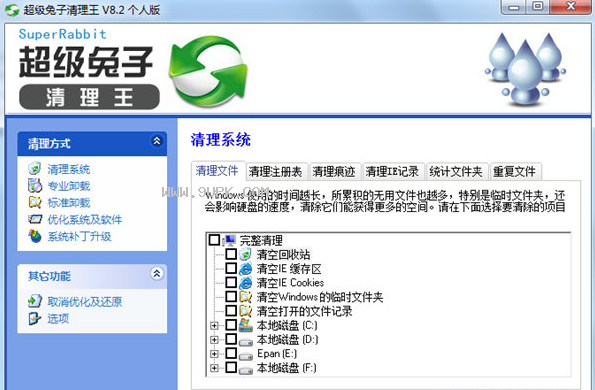Click the green SuperRabbit arrows logo
The width and height of the screenshot is (595, 390).
208,71
